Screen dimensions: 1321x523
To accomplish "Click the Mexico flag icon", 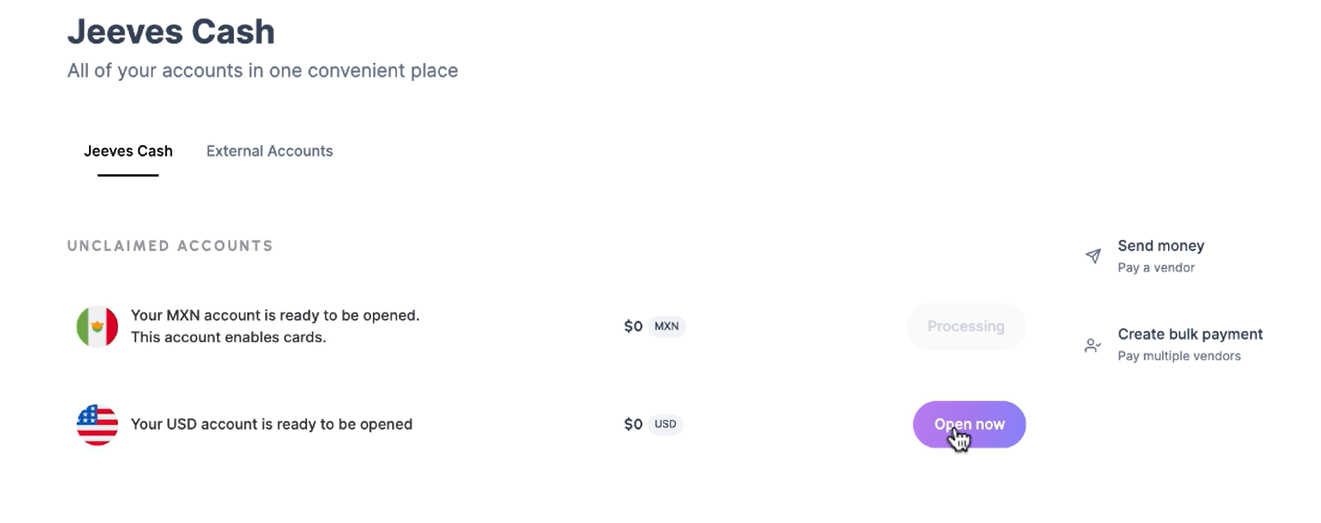I will click(x=97, y=326).
